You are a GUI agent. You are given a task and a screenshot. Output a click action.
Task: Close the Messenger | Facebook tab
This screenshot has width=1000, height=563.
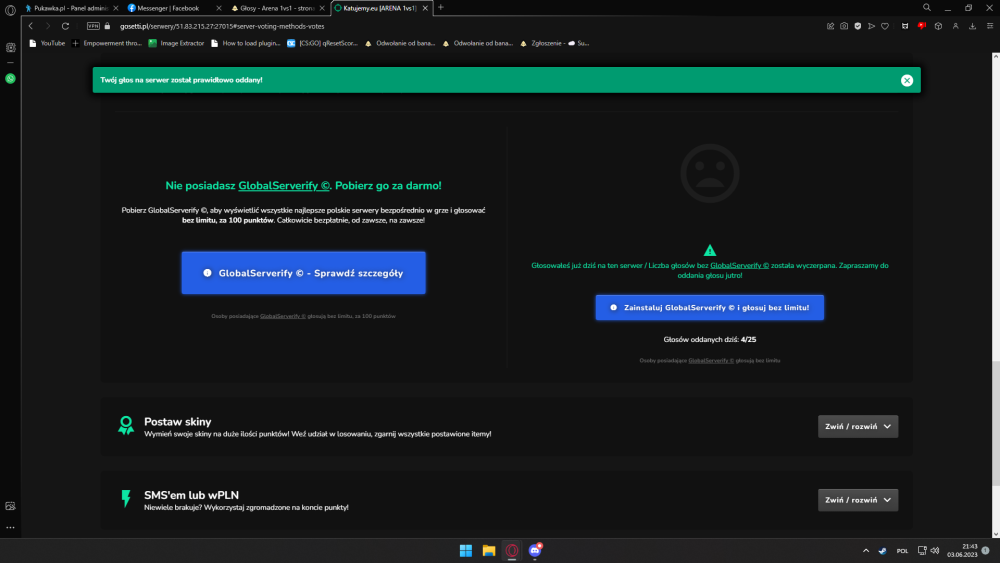click(219, 8)
